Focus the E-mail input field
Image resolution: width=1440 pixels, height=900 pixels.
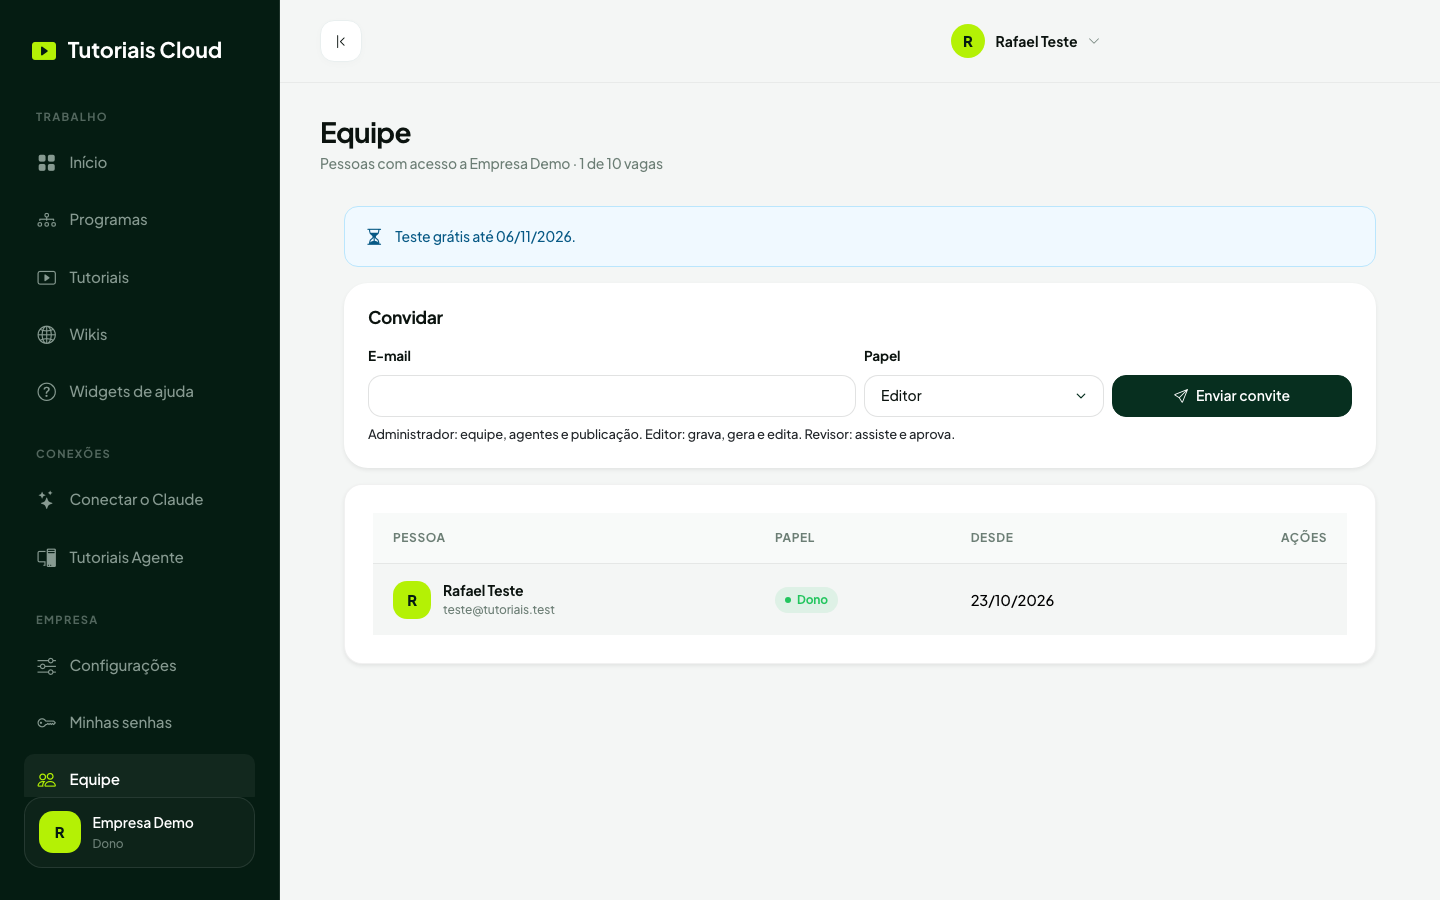pyautogui.click(x=612, y=396)
